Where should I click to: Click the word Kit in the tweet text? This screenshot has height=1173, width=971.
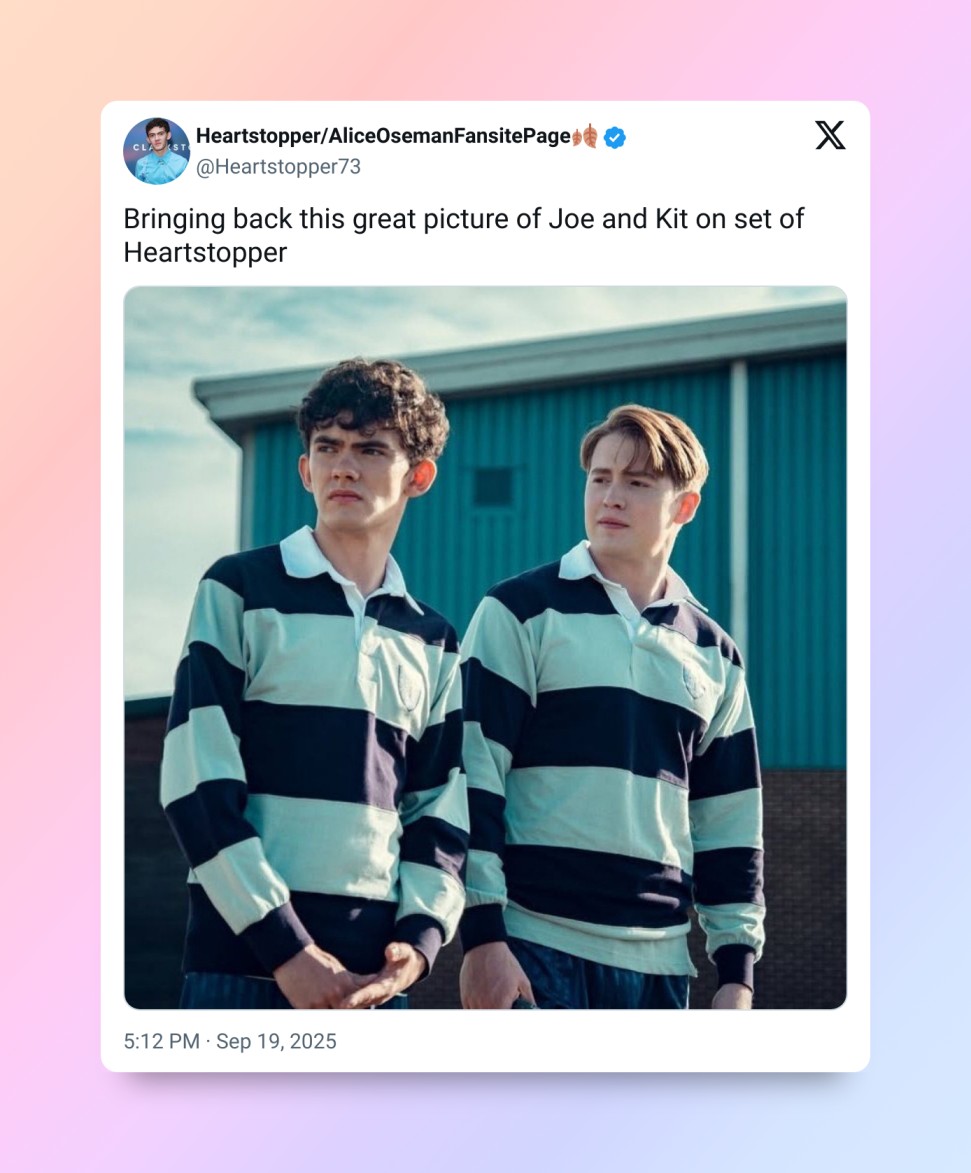pos(671,218)
